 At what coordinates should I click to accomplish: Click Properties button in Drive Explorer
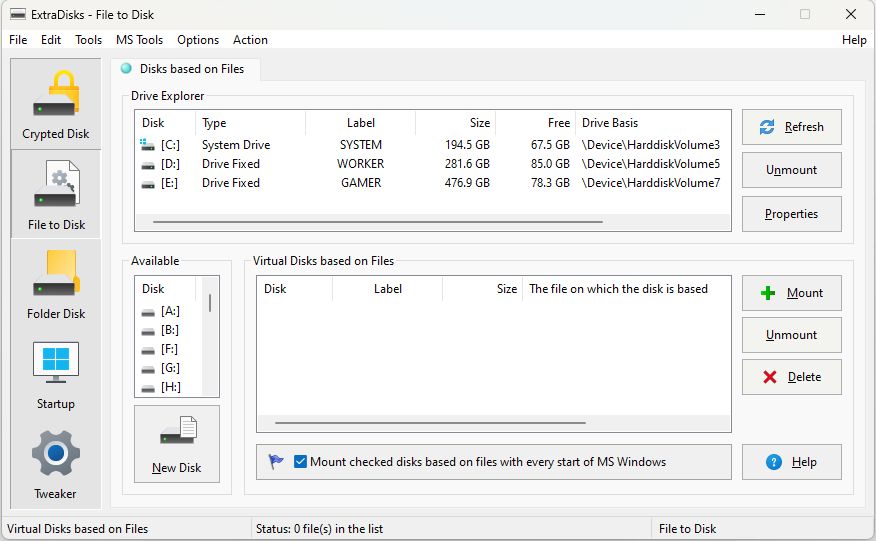pos(791,214)
